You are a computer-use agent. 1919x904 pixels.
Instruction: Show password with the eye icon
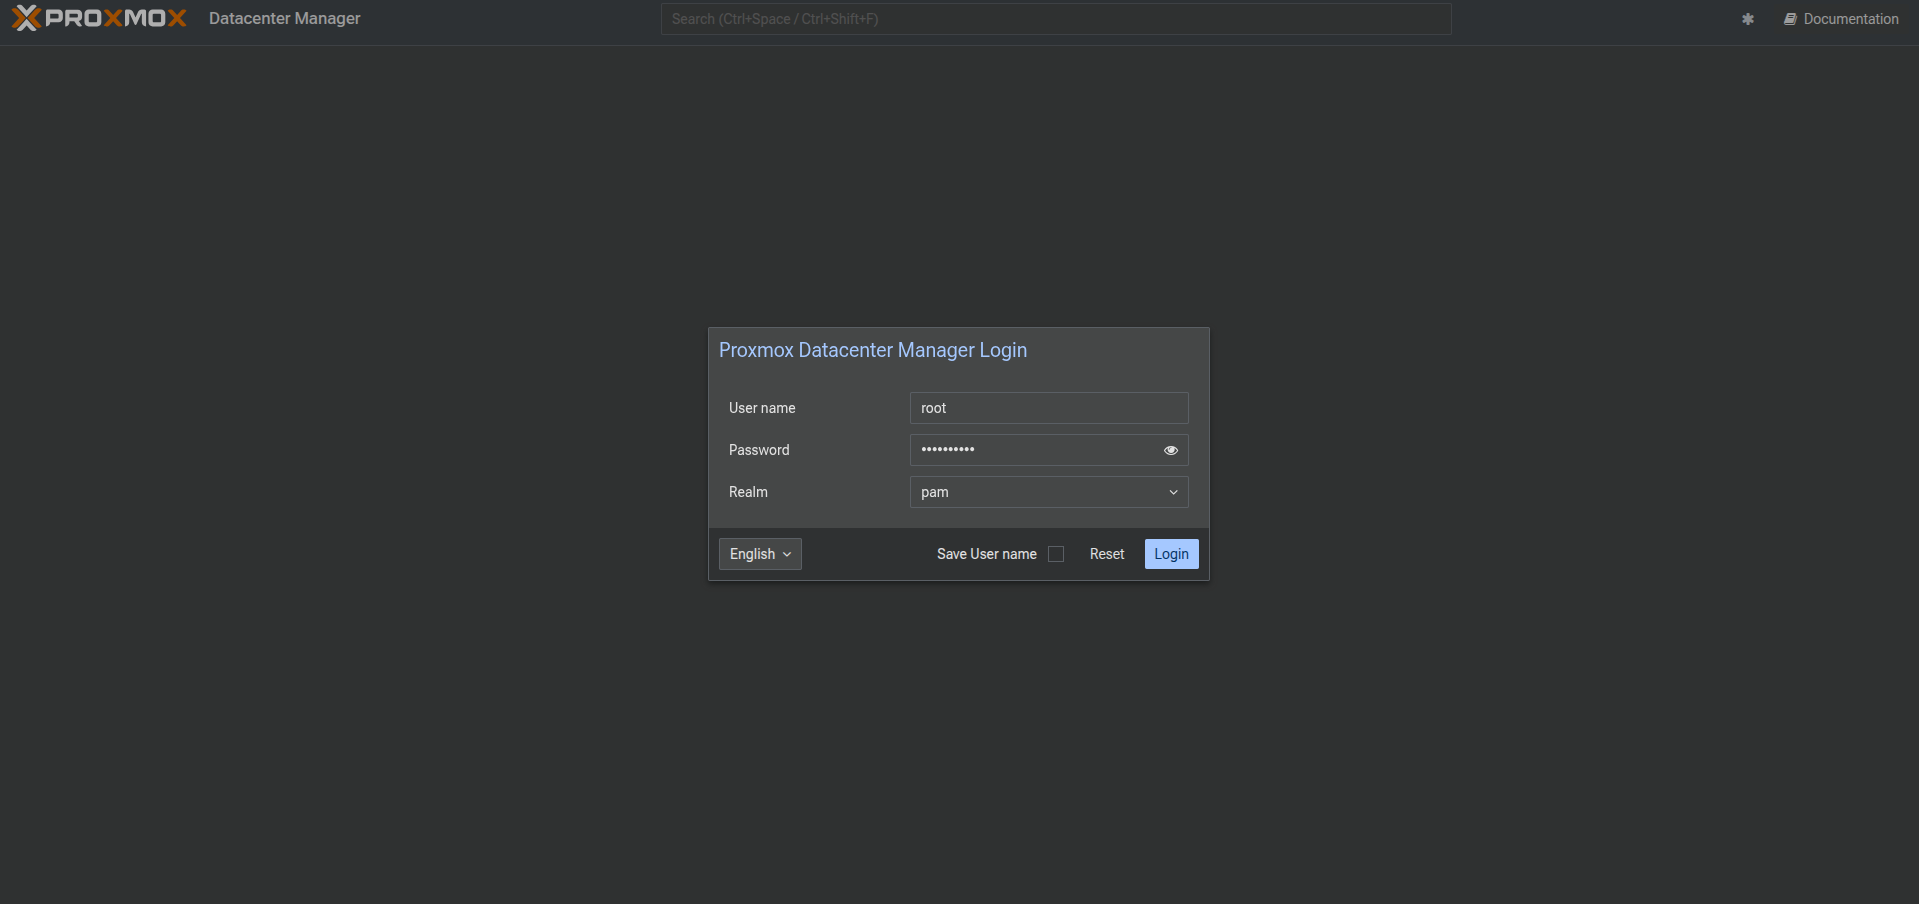tap(1171, 450)
